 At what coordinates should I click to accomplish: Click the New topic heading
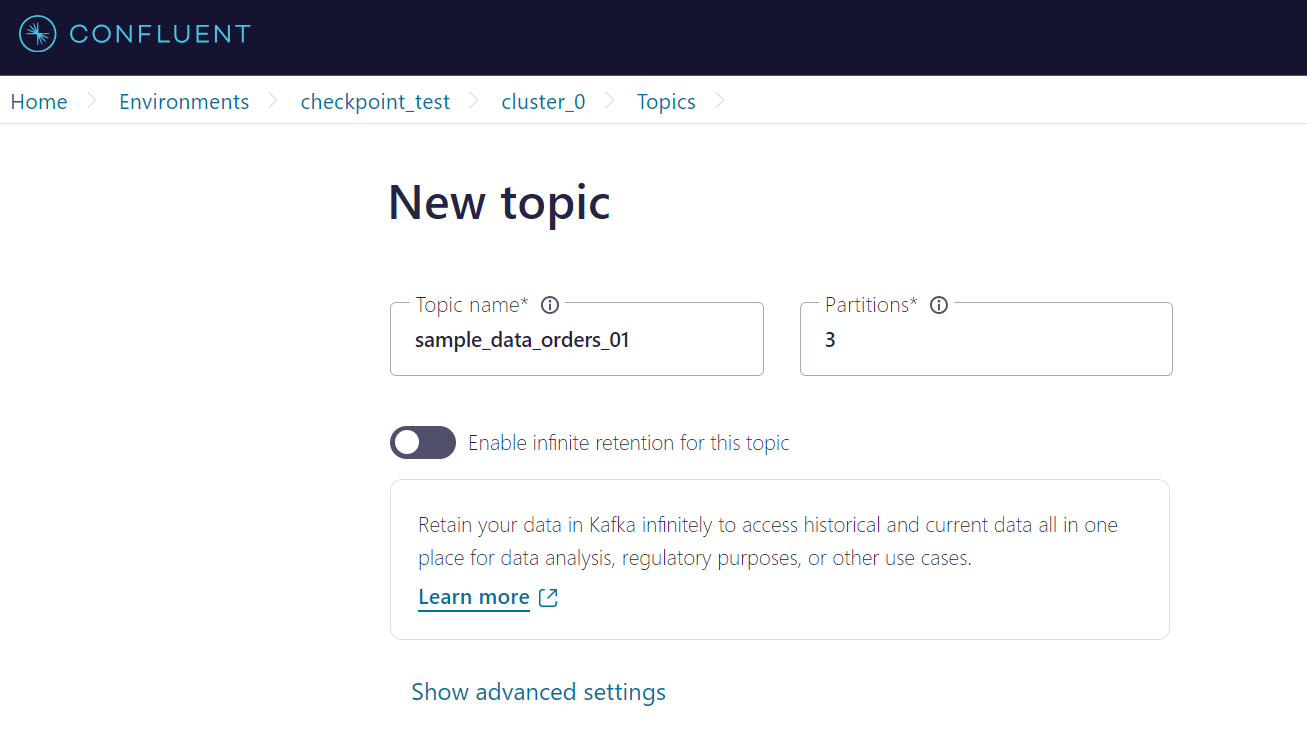[499, 203]
